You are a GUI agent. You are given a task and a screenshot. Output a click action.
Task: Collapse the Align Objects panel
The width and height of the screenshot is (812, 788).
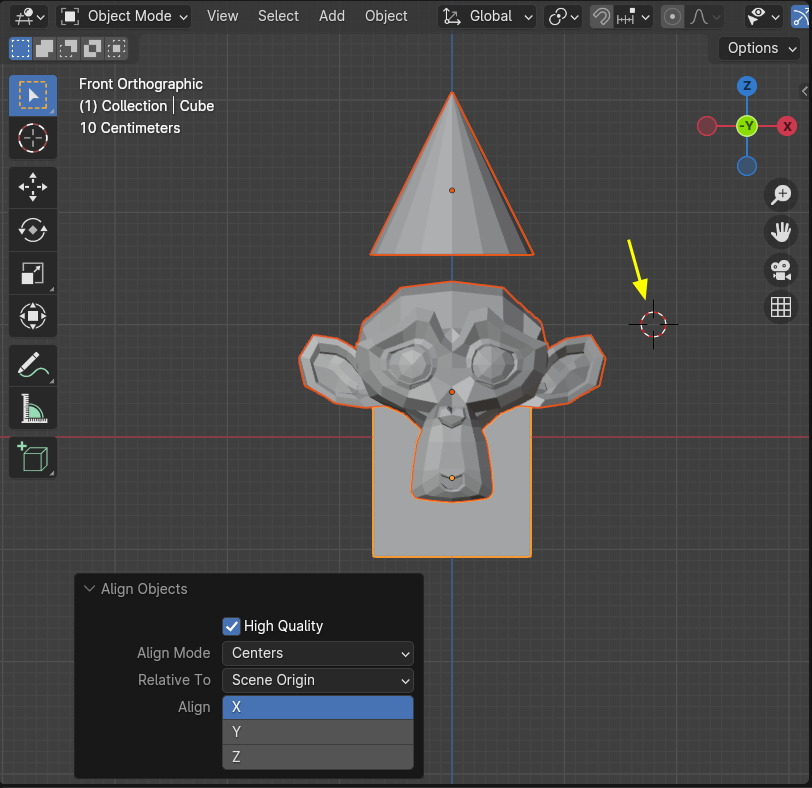click(x=90, y=589)
